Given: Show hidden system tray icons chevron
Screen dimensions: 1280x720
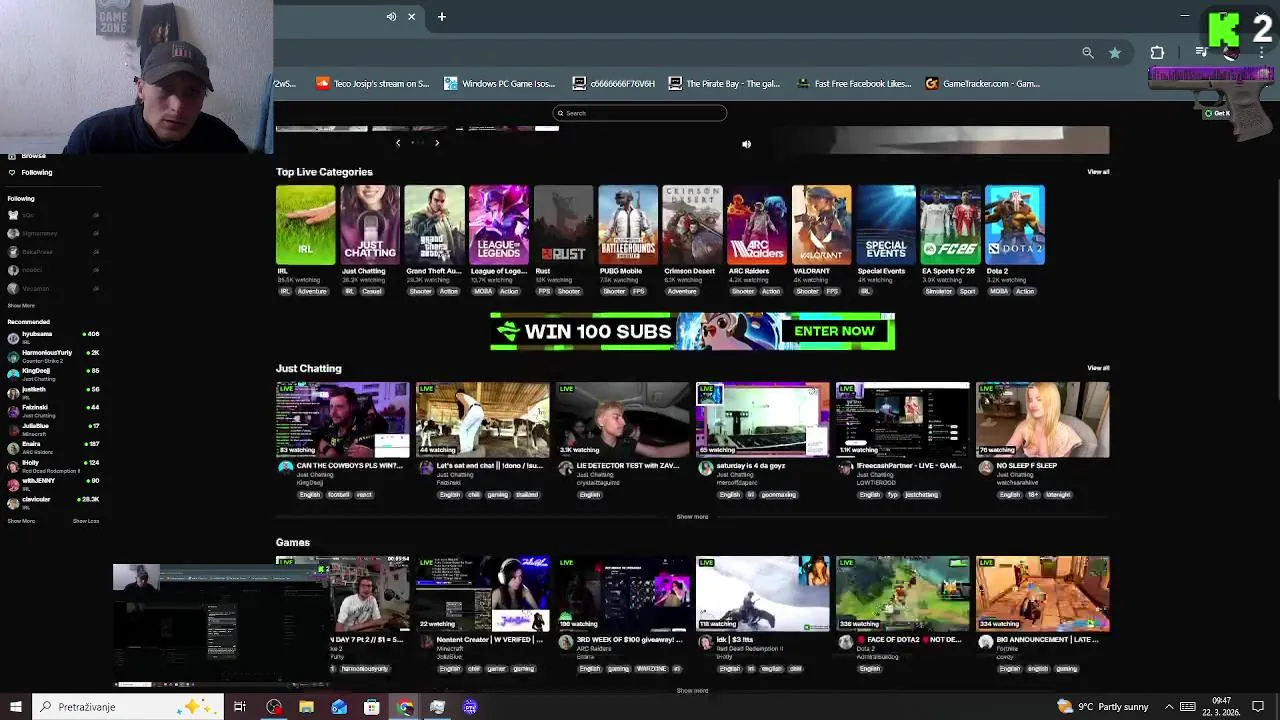Looking at the screenshot, I should point(1166,707).
